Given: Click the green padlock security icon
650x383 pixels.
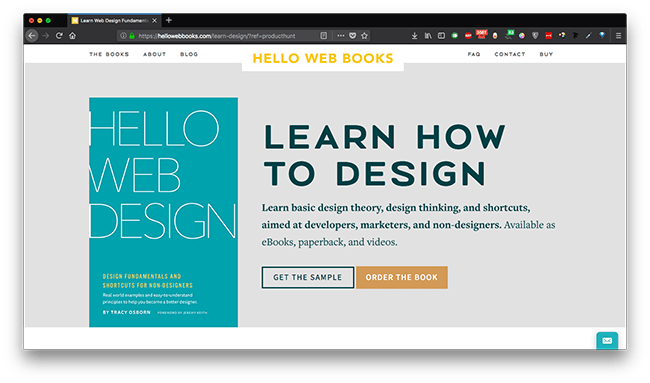Looking at the screenshot, I should (x=132, y=36).
